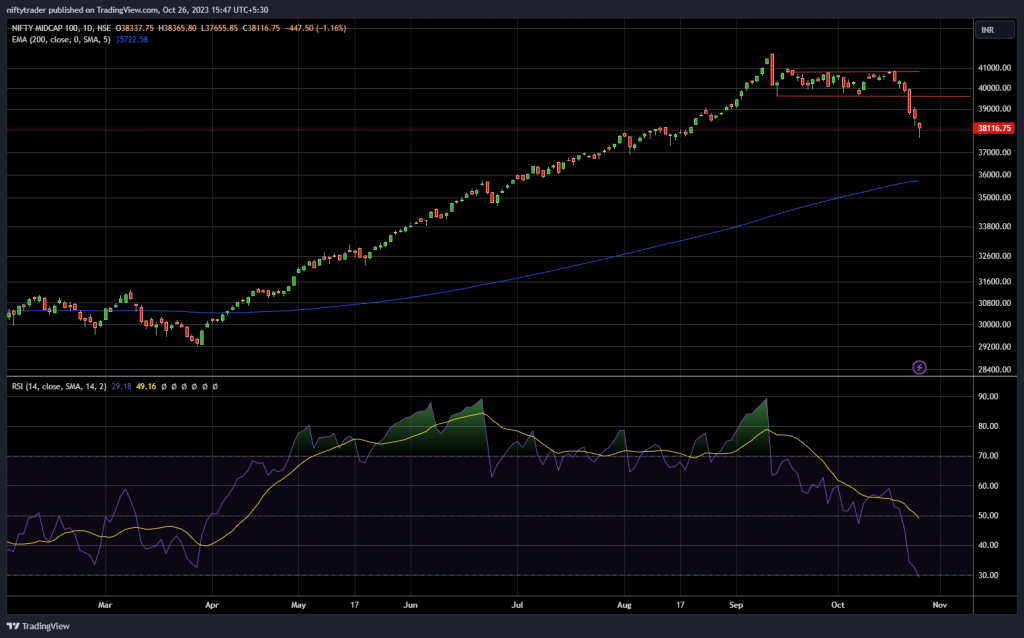Click the 33800.00 price axis label
Image resolution: width=1024 pixels, height=638 pixels.
(995, 227)
